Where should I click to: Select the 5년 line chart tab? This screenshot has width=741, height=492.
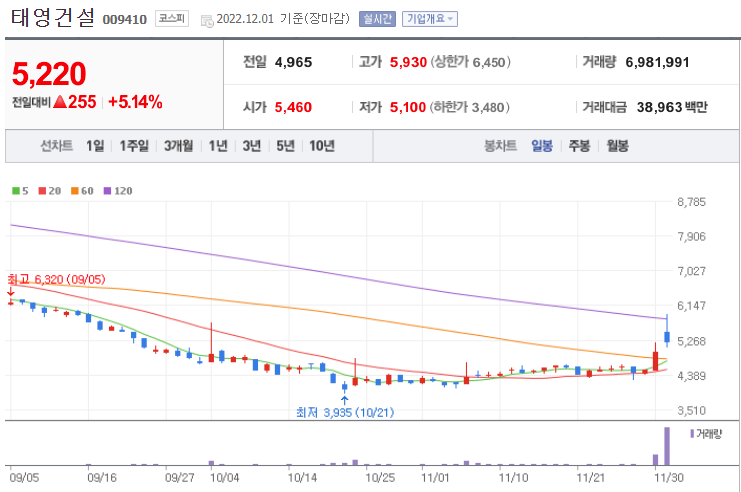[285, 146]
